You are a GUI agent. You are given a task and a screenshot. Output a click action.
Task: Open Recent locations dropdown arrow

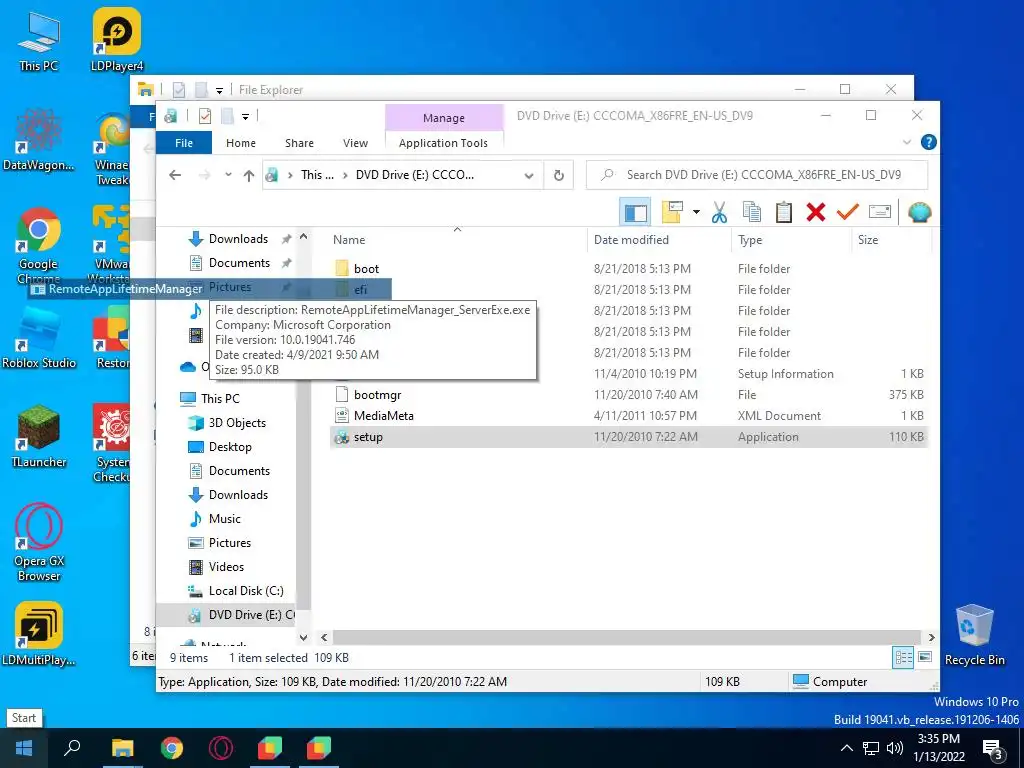tap(228, 175)
